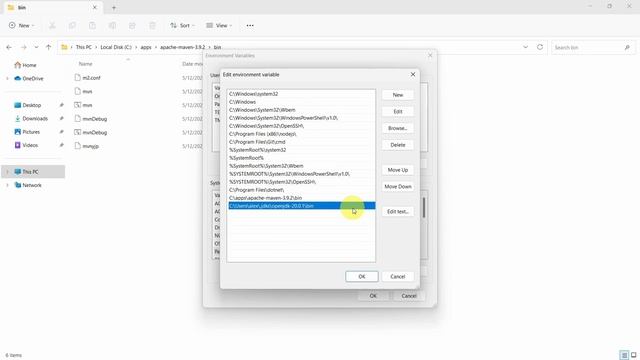Expand the Network tree node
640x360 pixels.
(x=7, y=185)
